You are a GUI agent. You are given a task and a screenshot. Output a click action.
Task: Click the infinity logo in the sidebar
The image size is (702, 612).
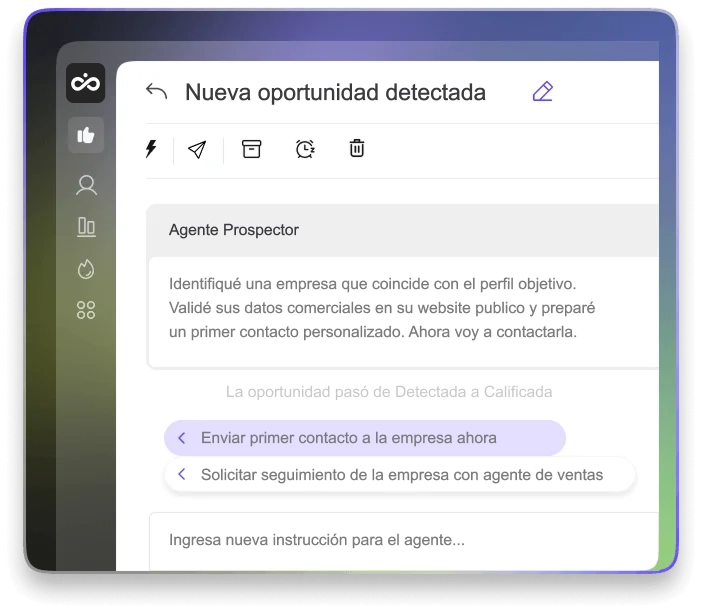pyautogui.click(x=86, y=83)
